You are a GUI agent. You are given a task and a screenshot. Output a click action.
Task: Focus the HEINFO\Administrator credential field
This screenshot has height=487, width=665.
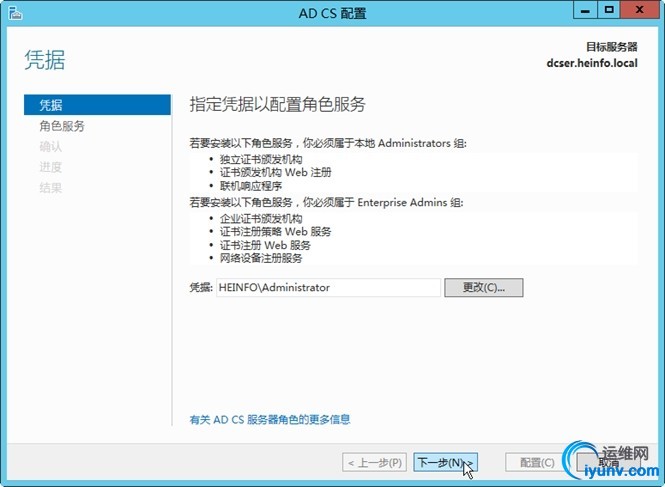328,288
